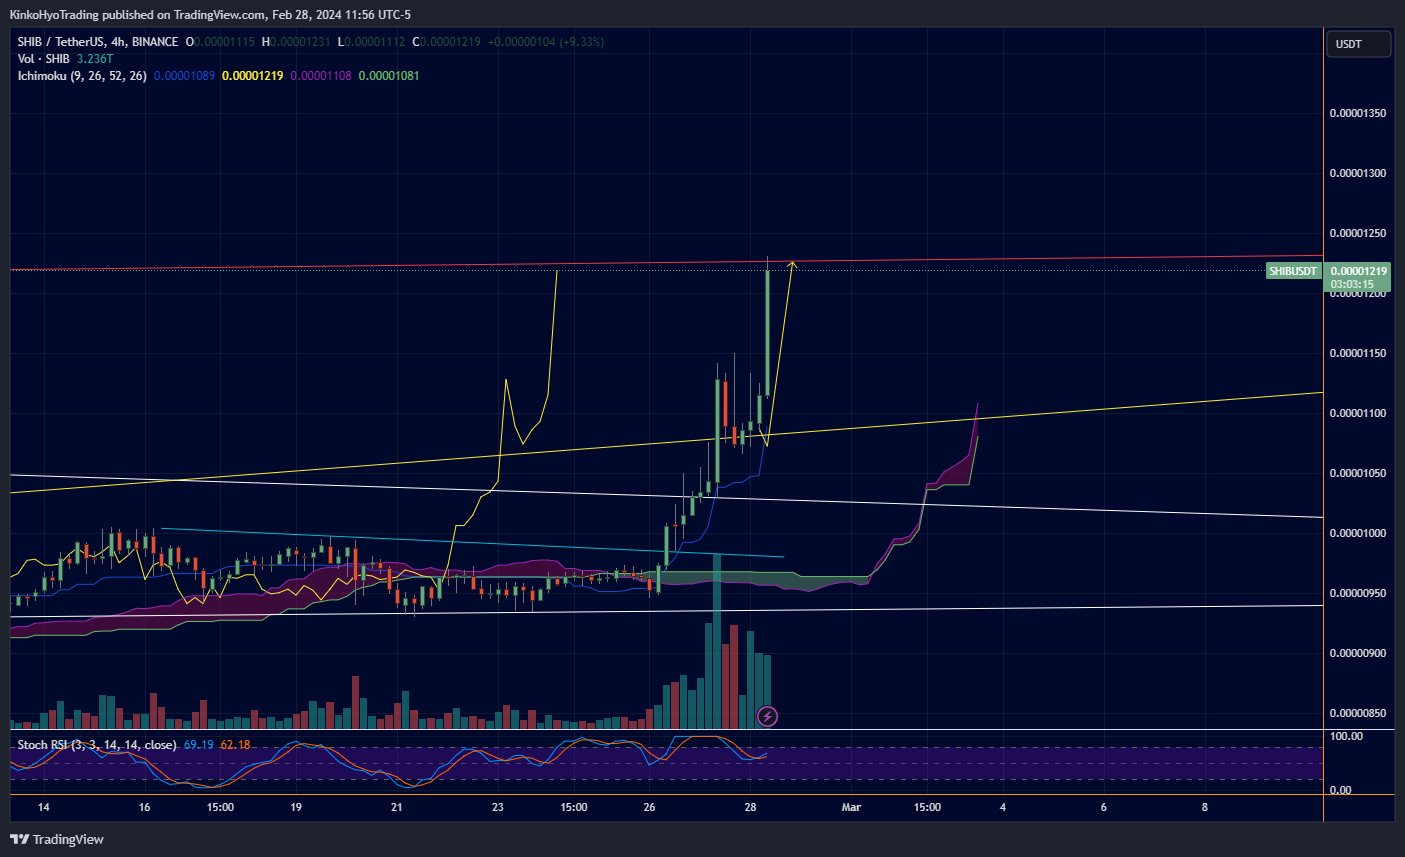Click the date label 8 on time axis

[1205, 807]
